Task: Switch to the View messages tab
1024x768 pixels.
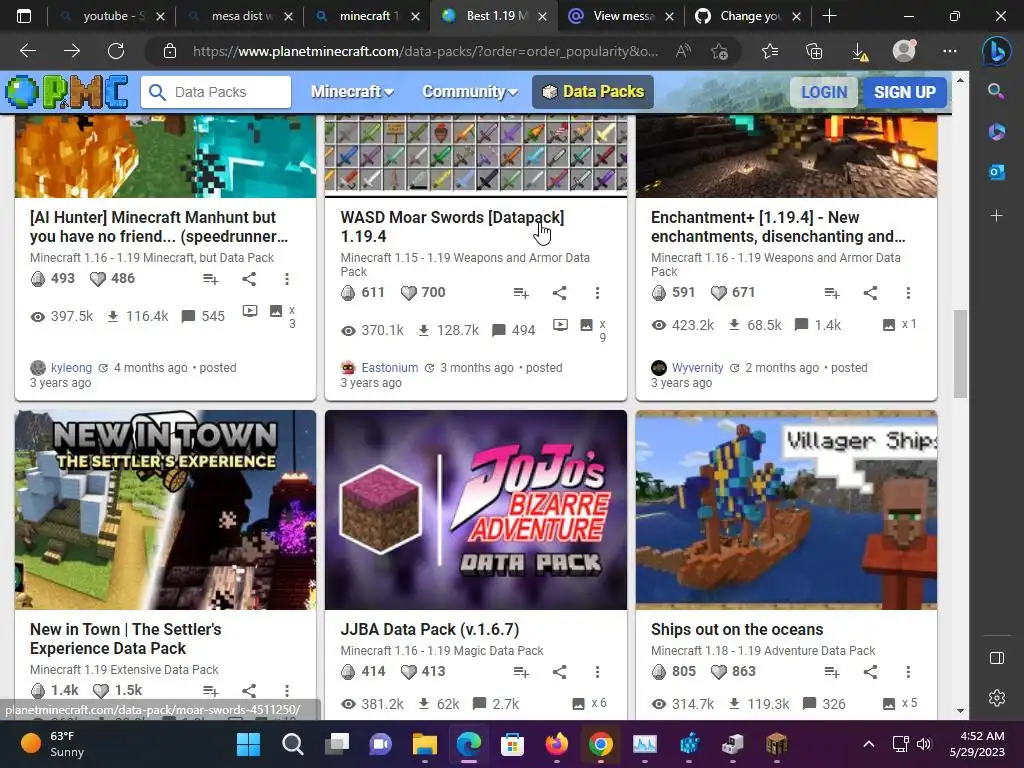Action: coord(621,16)
